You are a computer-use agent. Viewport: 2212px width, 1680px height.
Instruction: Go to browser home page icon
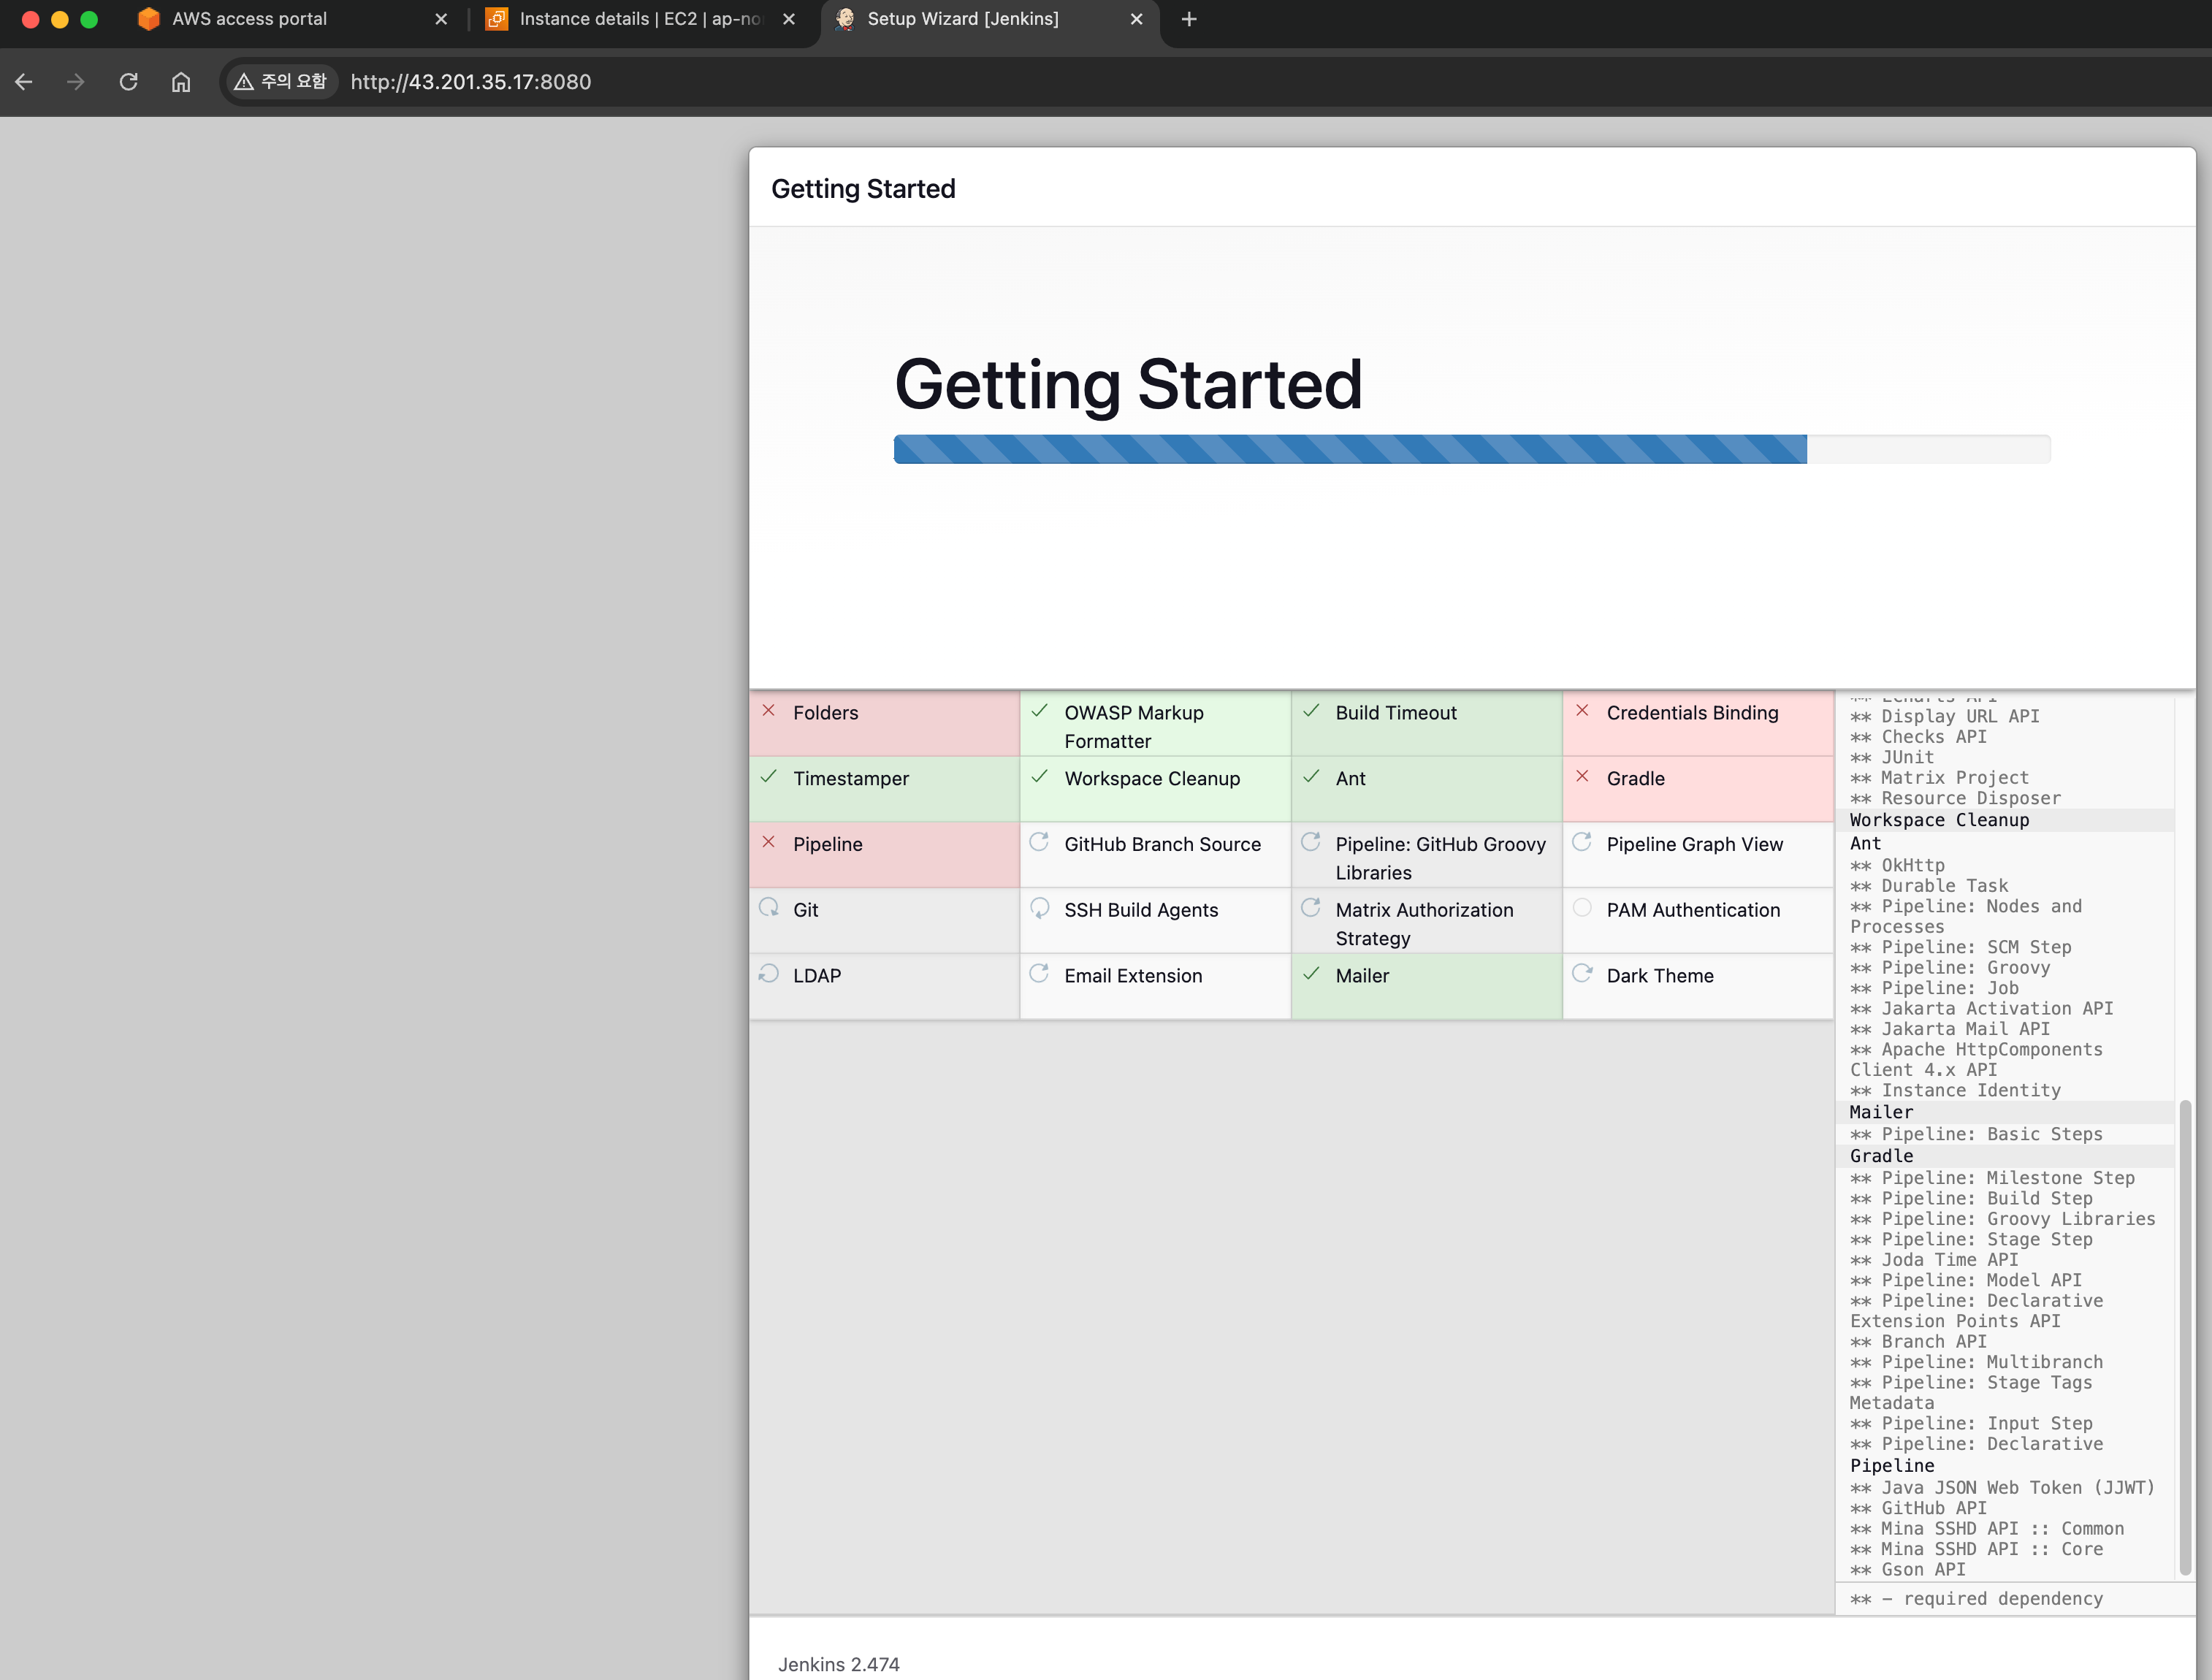181,82
